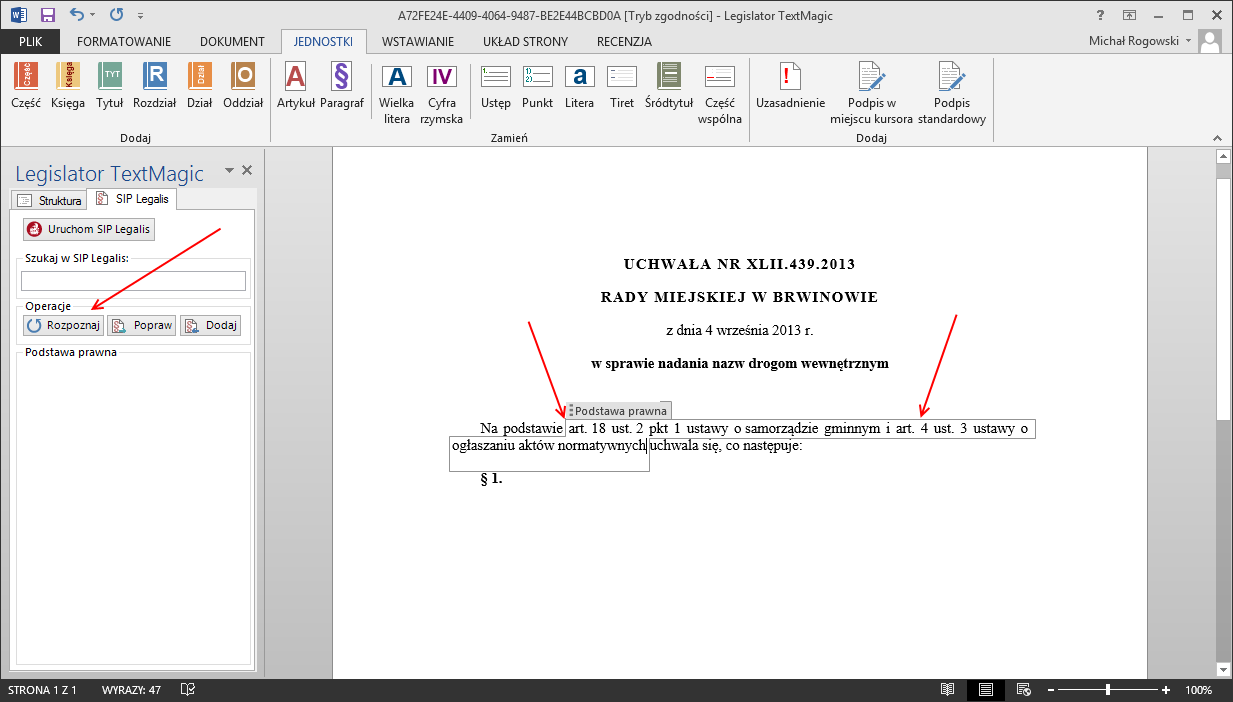
Task: Switch to FORMATOWANIE ribbon tab
Action: (124, 41)
